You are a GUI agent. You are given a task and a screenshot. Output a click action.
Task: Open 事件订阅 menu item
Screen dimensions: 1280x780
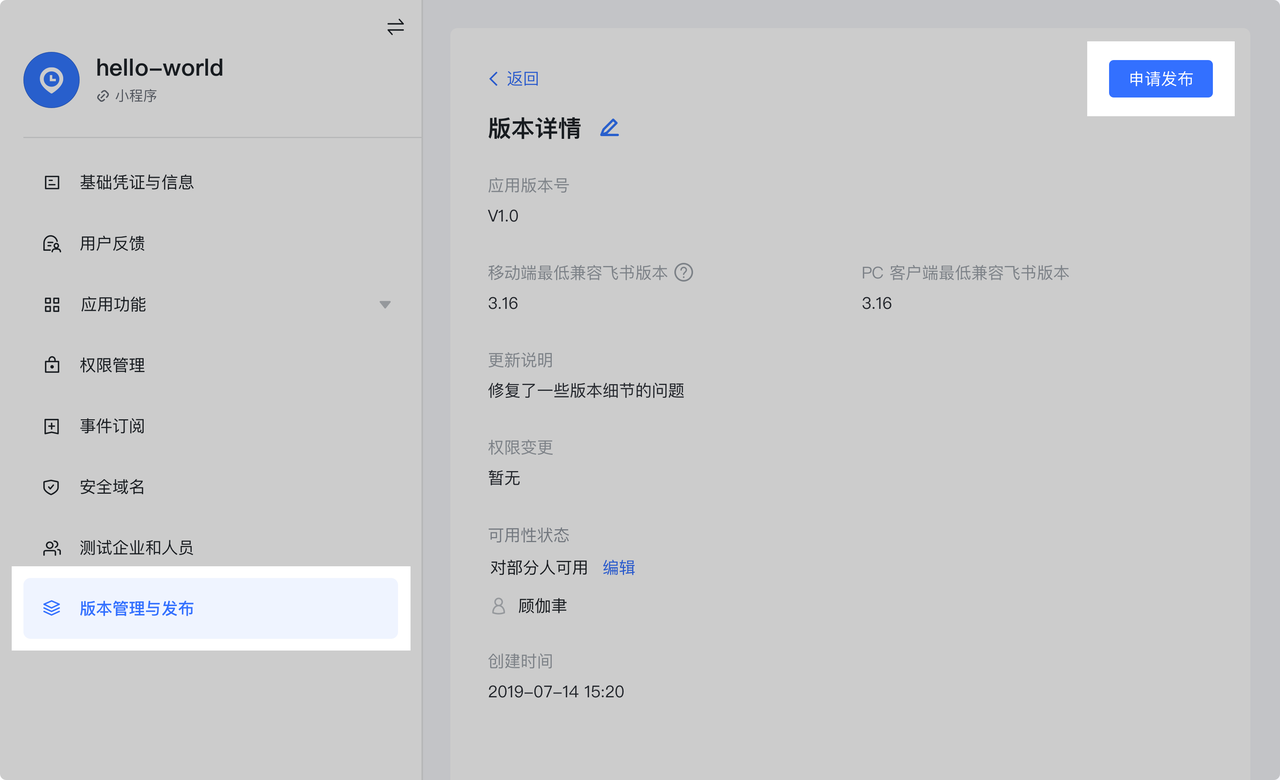112,427
